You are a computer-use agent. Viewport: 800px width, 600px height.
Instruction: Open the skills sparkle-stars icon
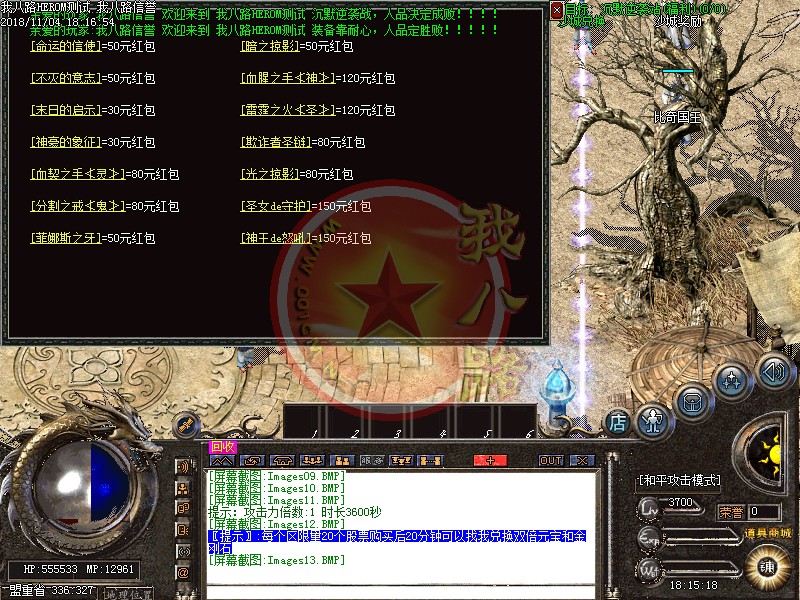click(732, 381)
